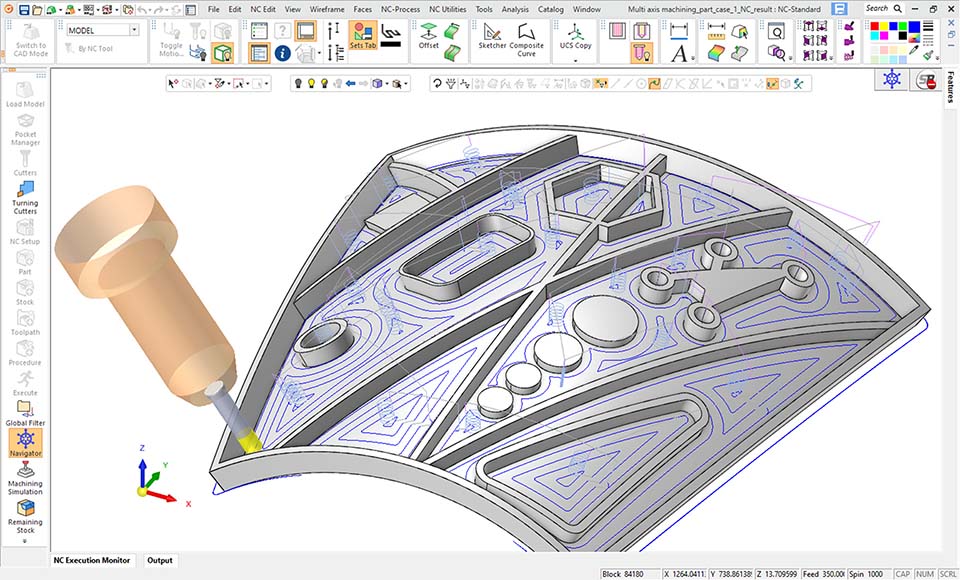This screenshot has width=960, height=580.
Task: Click the text annotation 'A' tool
Action: tap(679, 52)
